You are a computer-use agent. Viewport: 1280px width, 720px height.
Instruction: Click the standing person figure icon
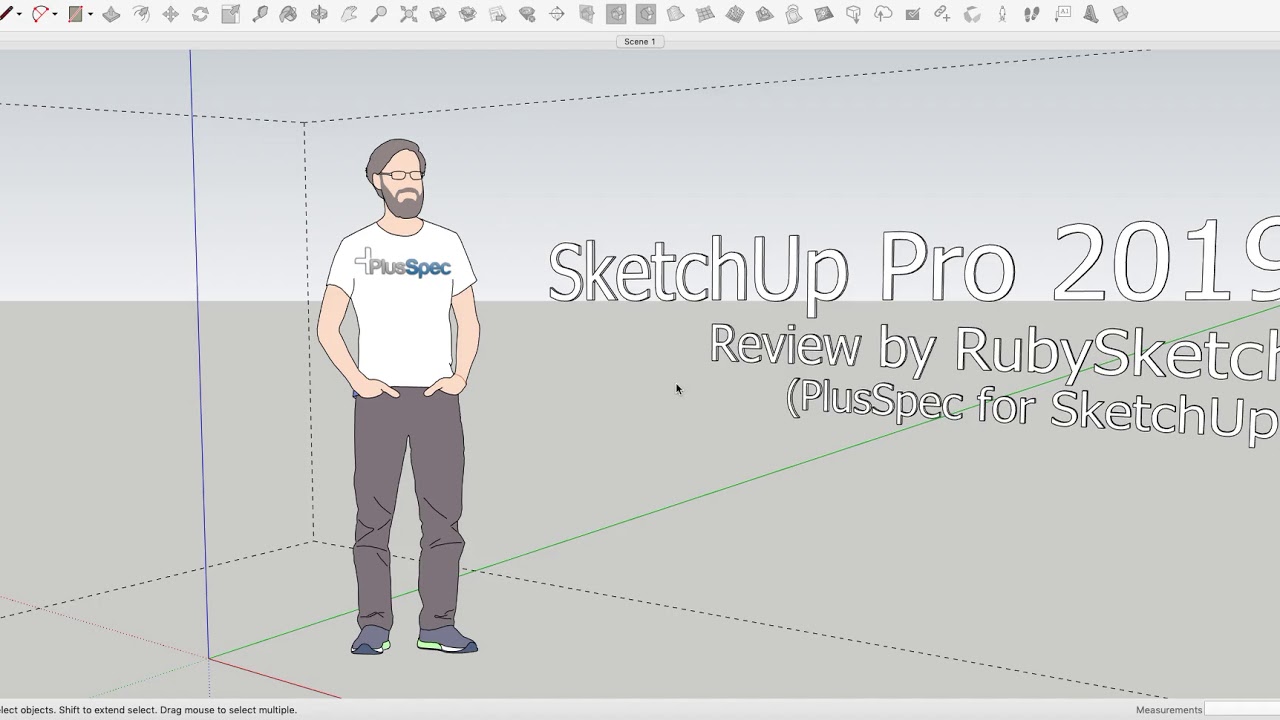coord(1002,14)
